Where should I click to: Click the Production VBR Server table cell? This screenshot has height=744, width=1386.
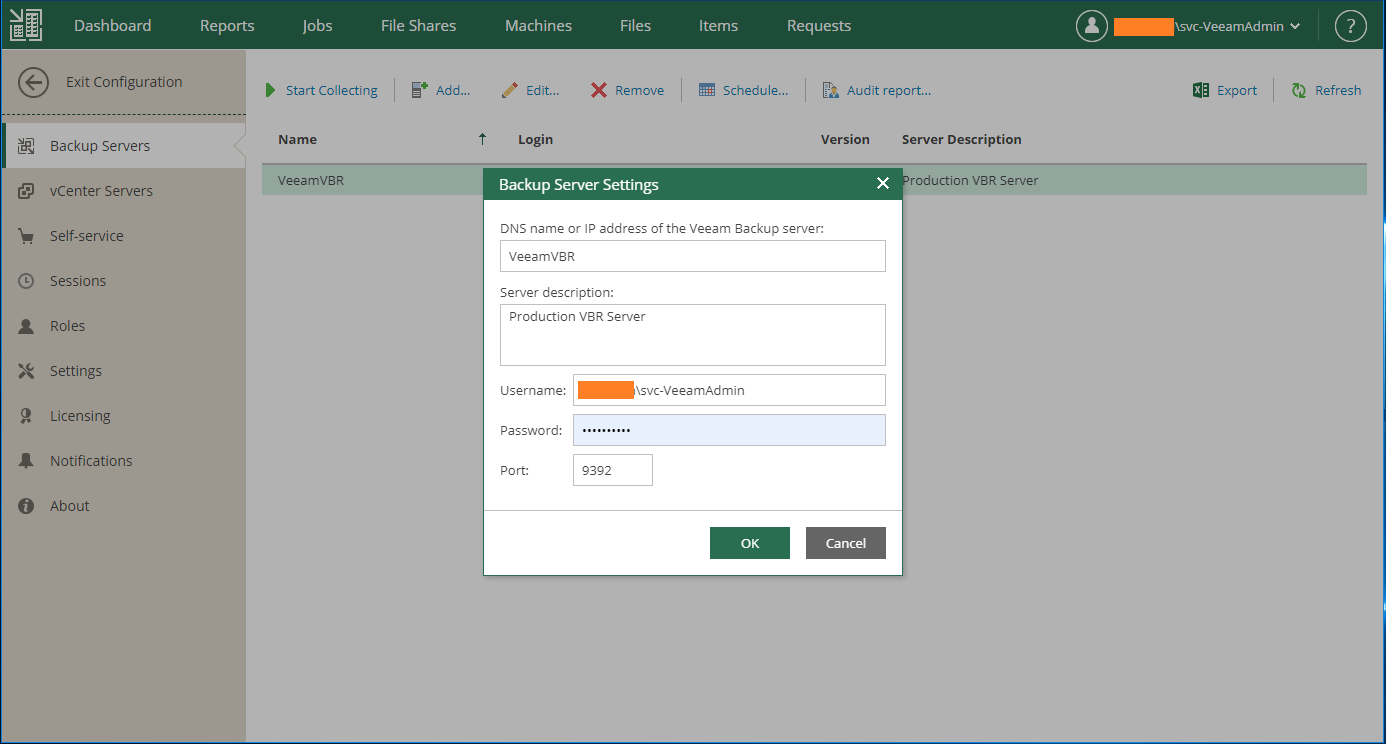[970, 181]
